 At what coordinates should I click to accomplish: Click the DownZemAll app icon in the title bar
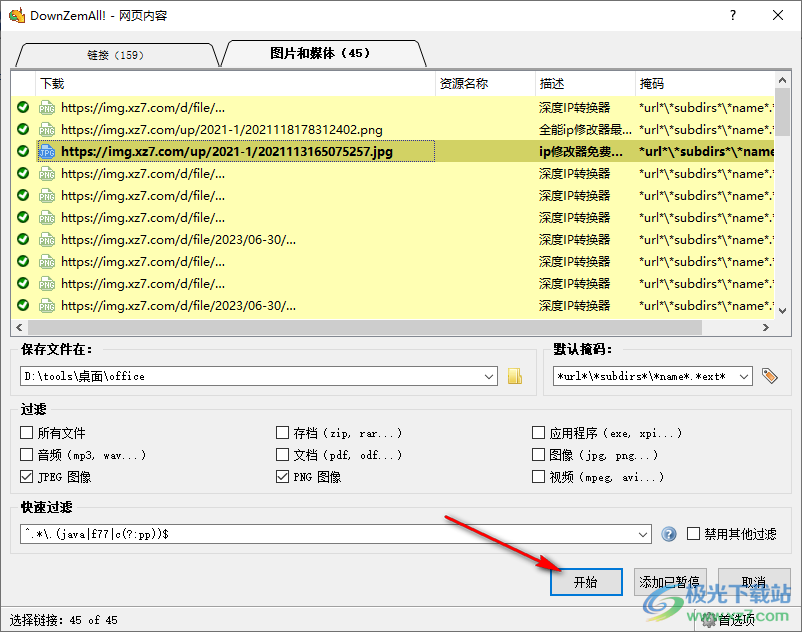coord(15,14)
